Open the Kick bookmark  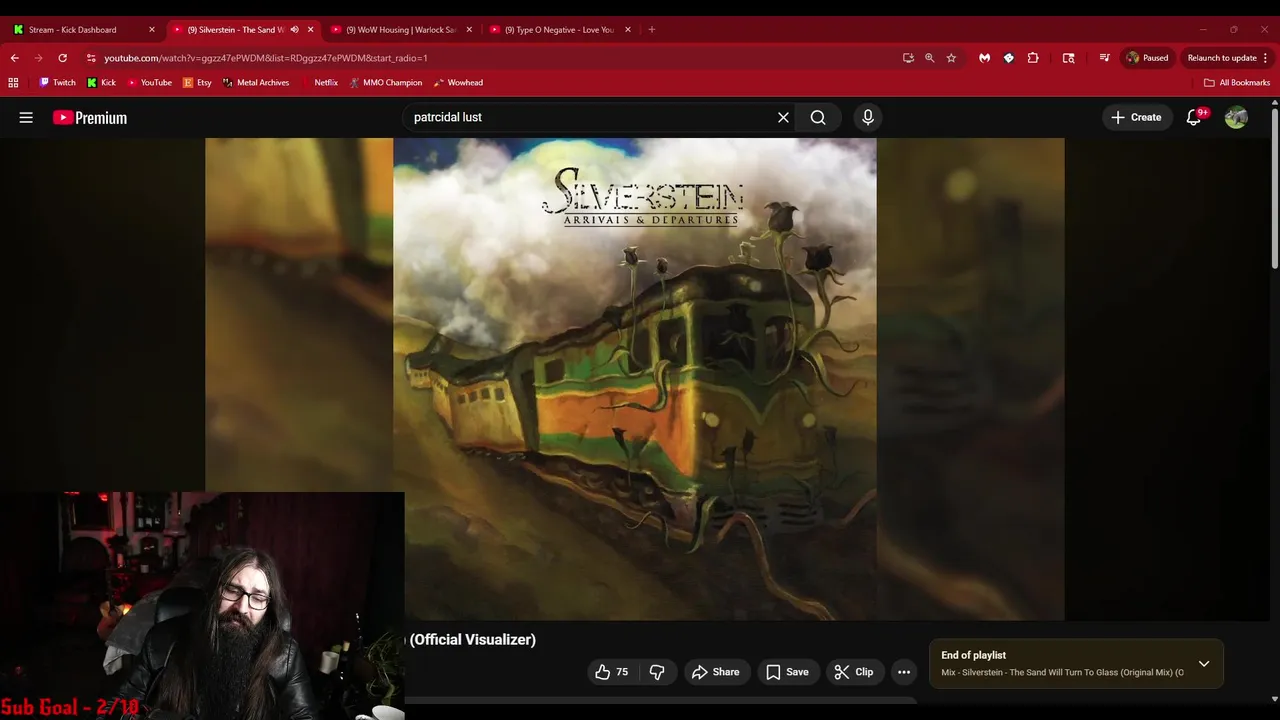coord(101,83)
